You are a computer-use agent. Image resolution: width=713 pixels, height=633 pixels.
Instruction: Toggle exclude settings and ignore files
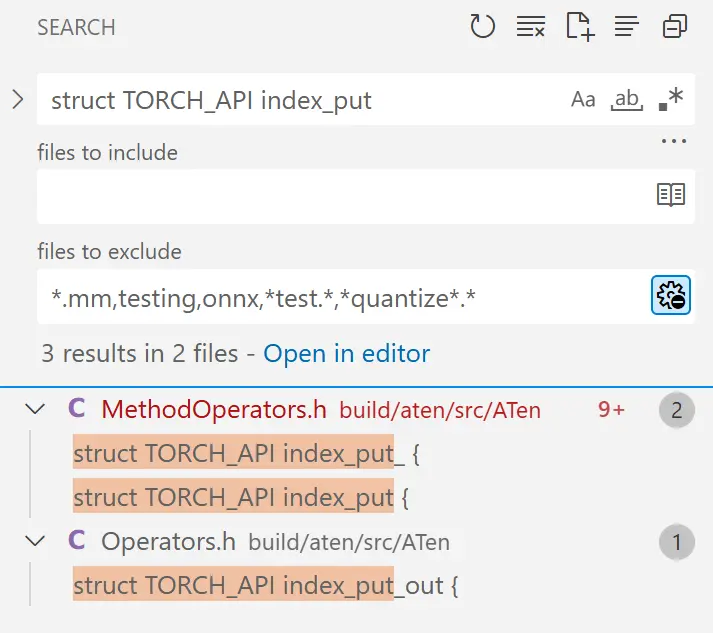pyautogui.click(x=670, y=296)
